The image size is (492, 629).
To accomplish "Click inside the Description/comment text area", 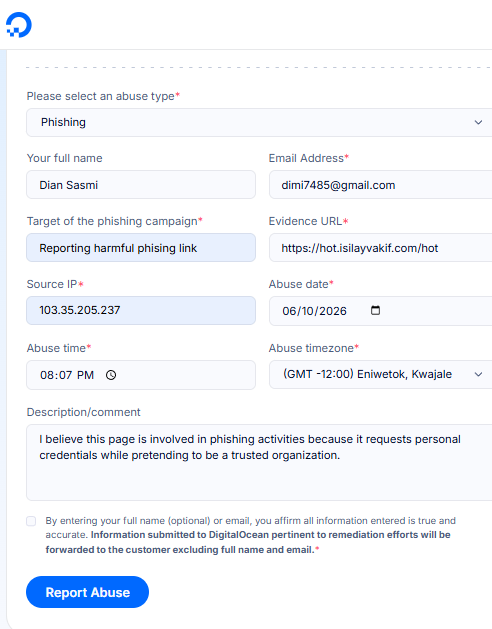I will coord(259,463).
